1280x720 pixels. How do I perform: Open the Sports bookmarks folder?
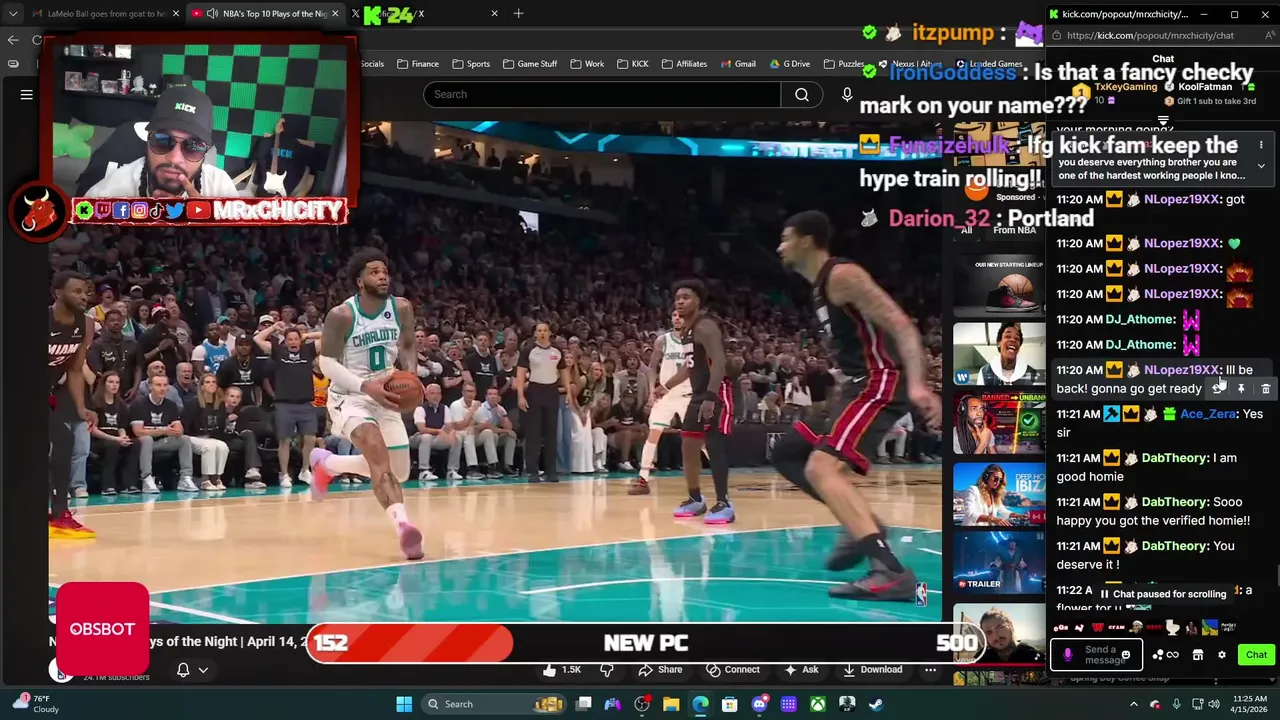(471, 64)
